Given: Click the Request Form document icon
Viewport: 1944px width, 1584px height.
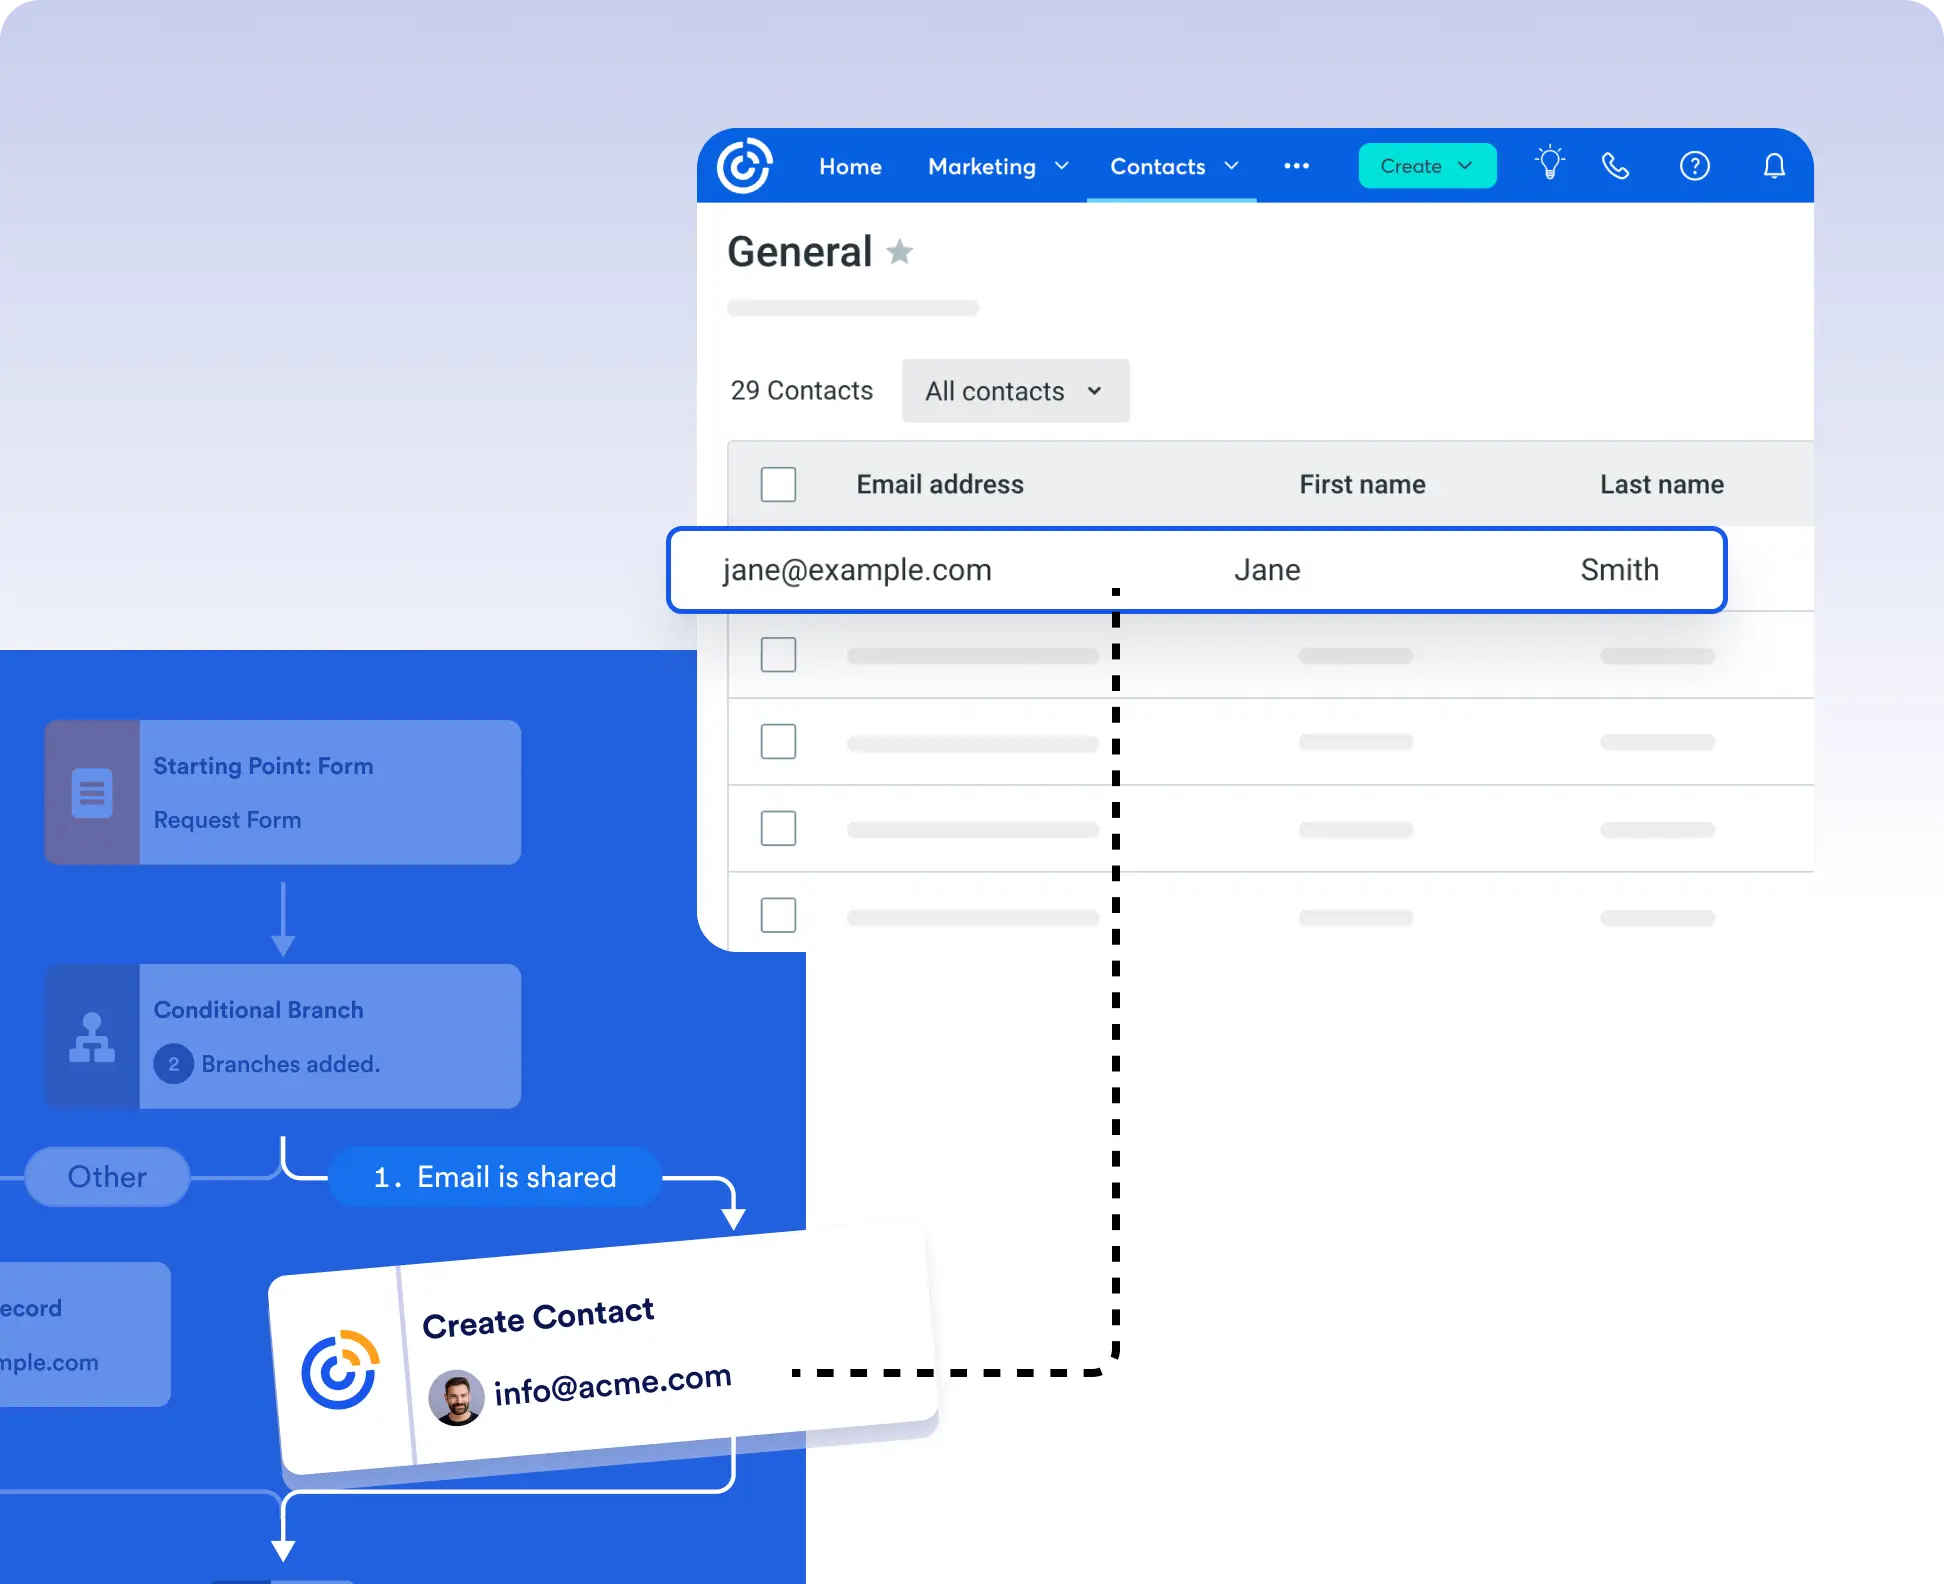Looking at the screenshot, I should (92, 793).
